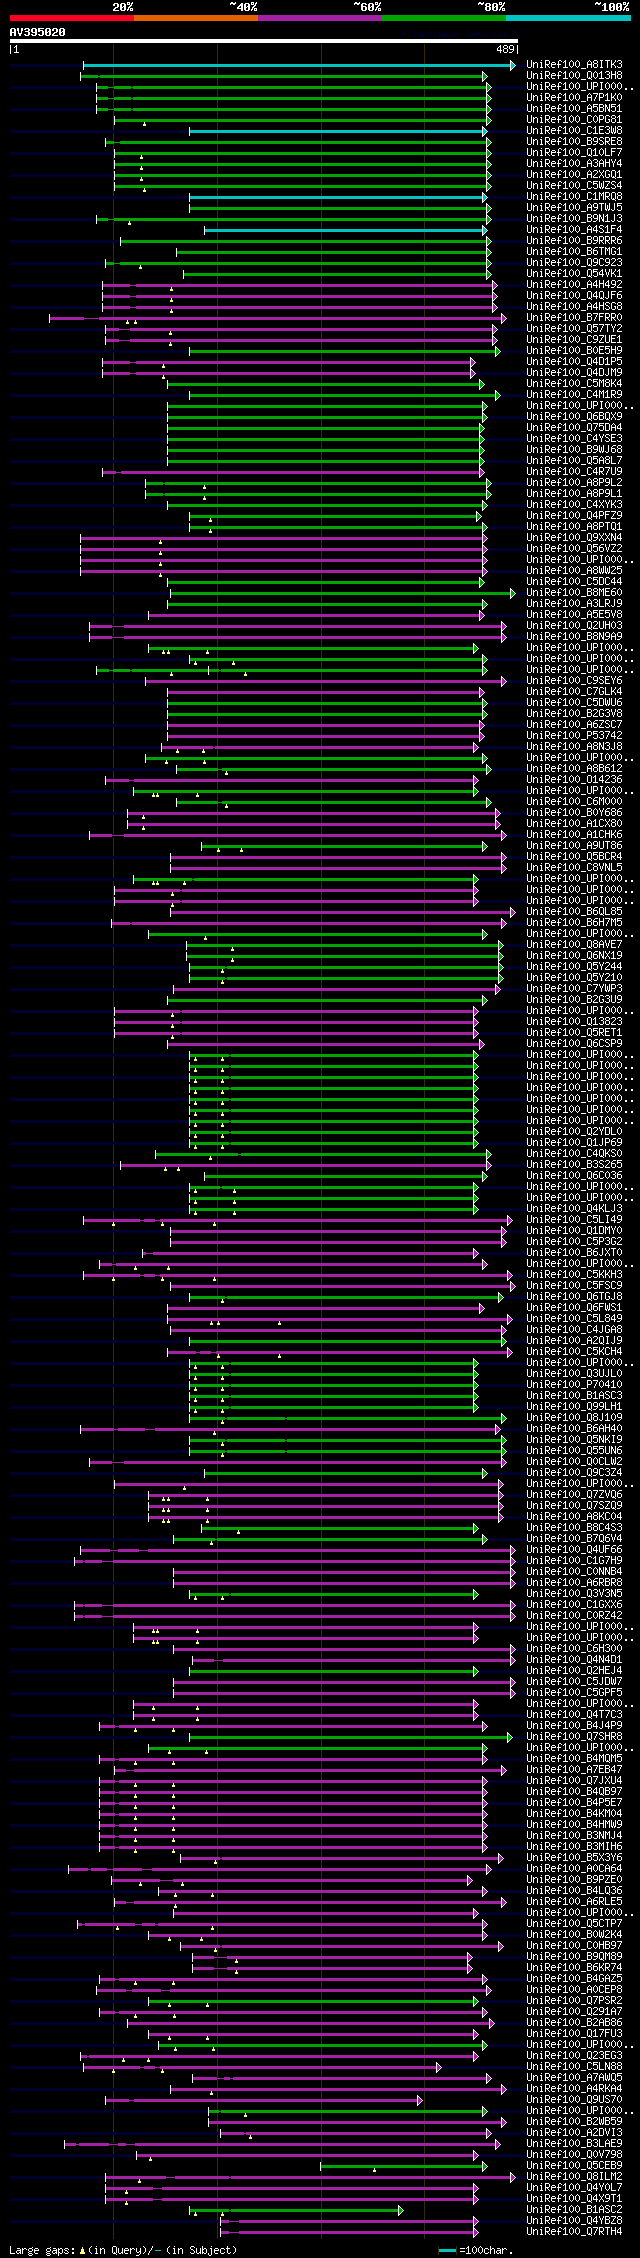Select the UniRef100_Q57TY2 label
This screenshot has width=640, height=2258.
[574, 329]
